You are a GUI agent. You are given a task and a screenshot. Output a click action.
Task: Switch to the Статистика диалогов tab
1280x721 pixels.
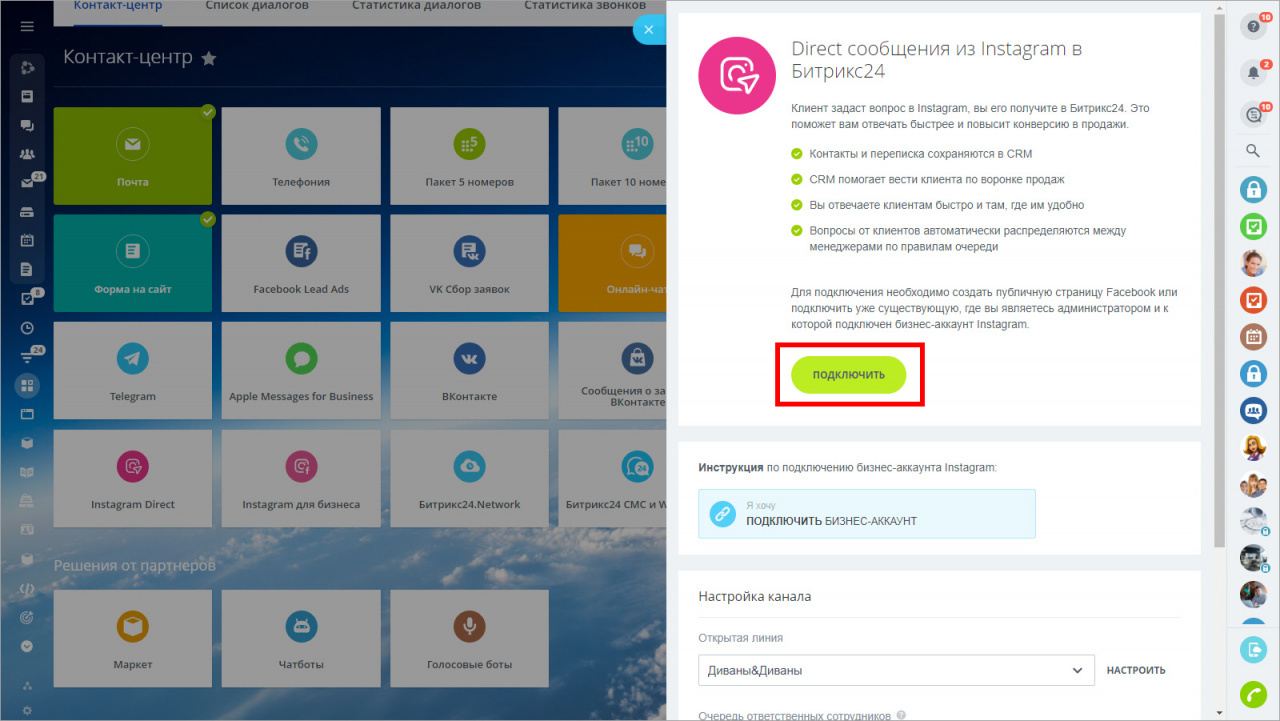coord(416,6)
